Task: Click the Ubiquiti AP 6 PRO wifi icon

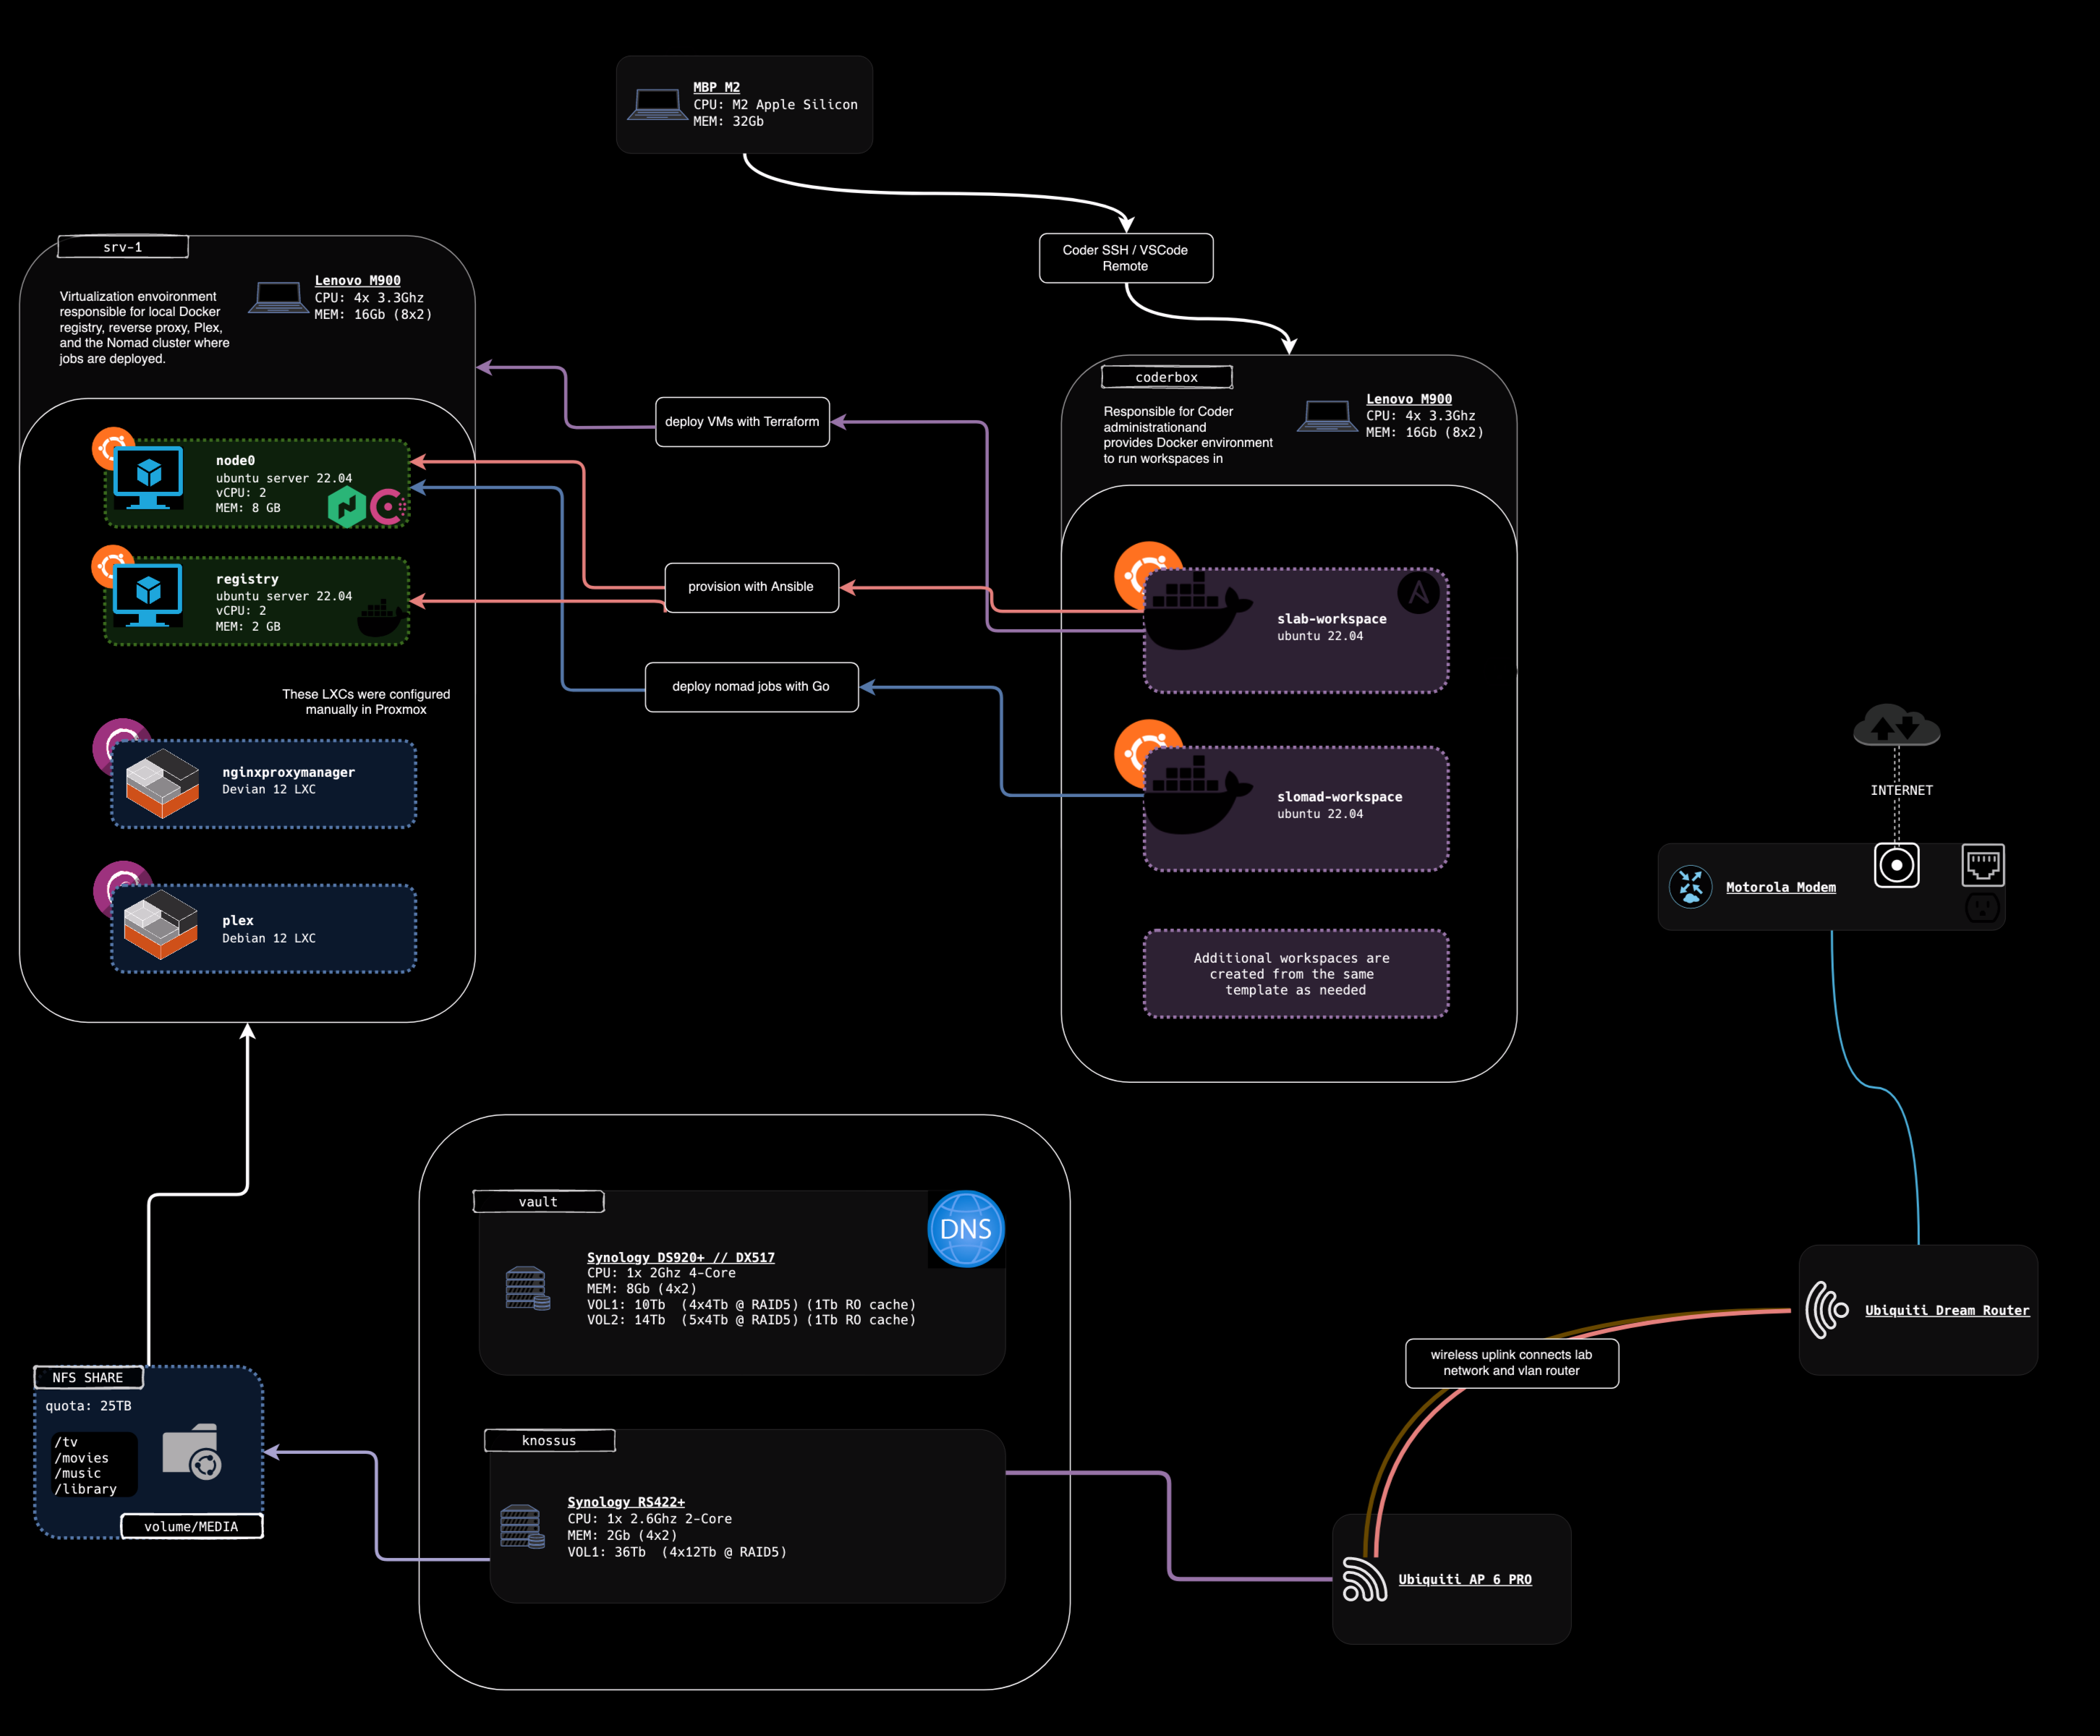Action: coord(1364,1579)
